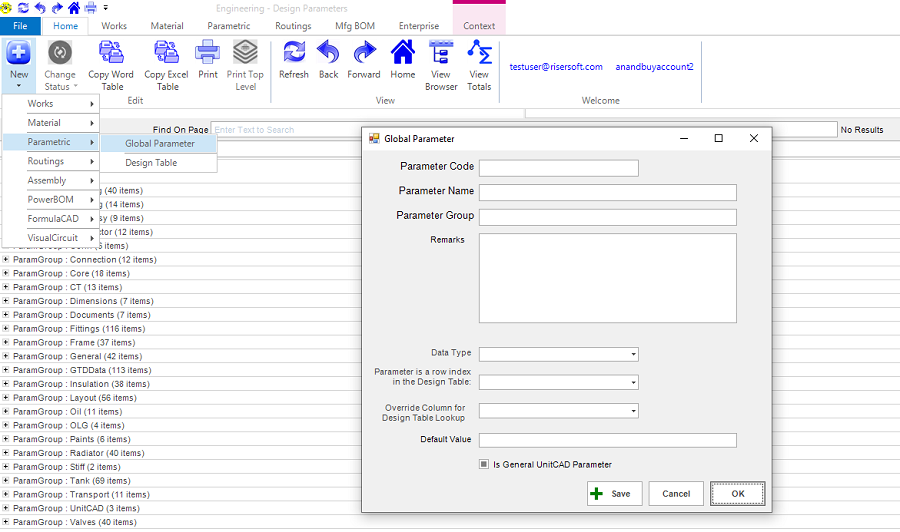Click the Parameter Code input field

point(558,168)
